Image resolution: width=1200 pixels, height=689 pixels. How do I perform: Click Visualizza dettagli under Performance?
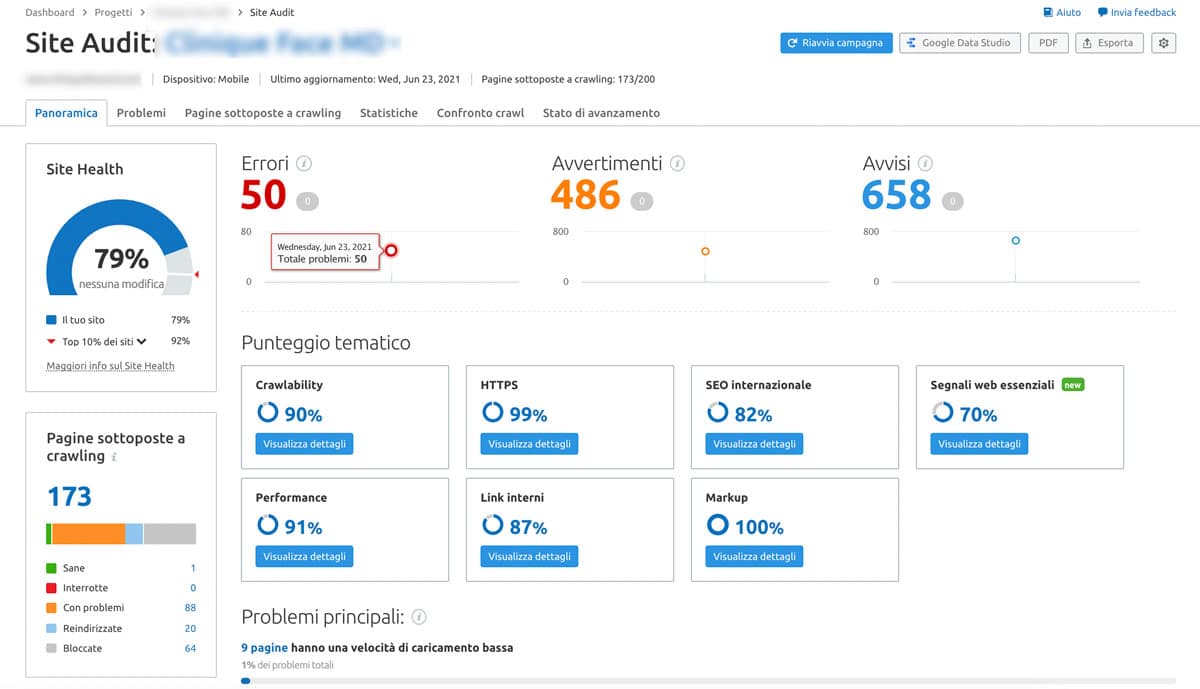click(x=305, y=556)
